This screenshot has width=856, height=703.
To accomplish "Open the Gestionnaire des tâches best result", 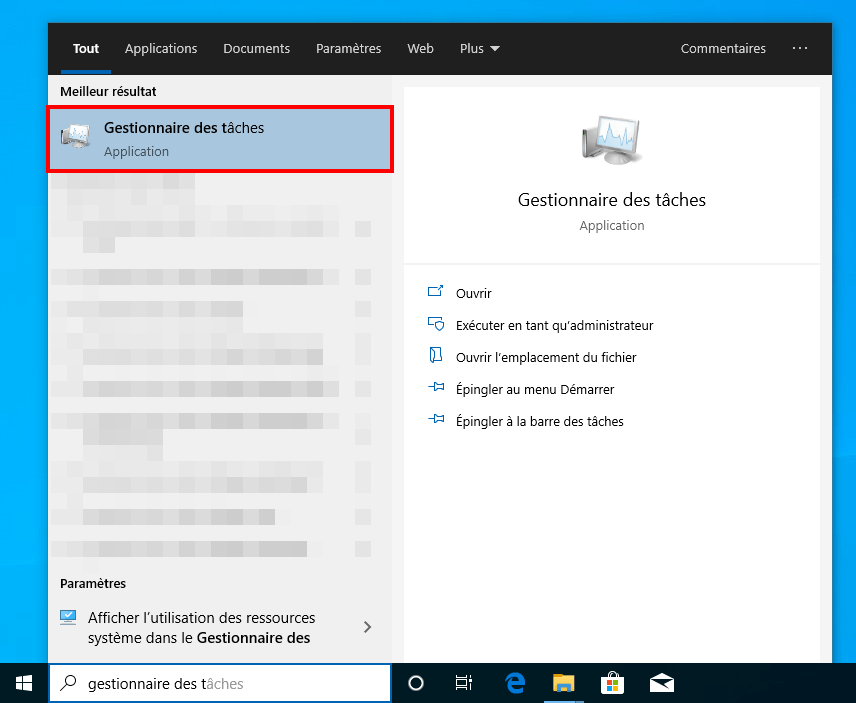I will 220,139.
